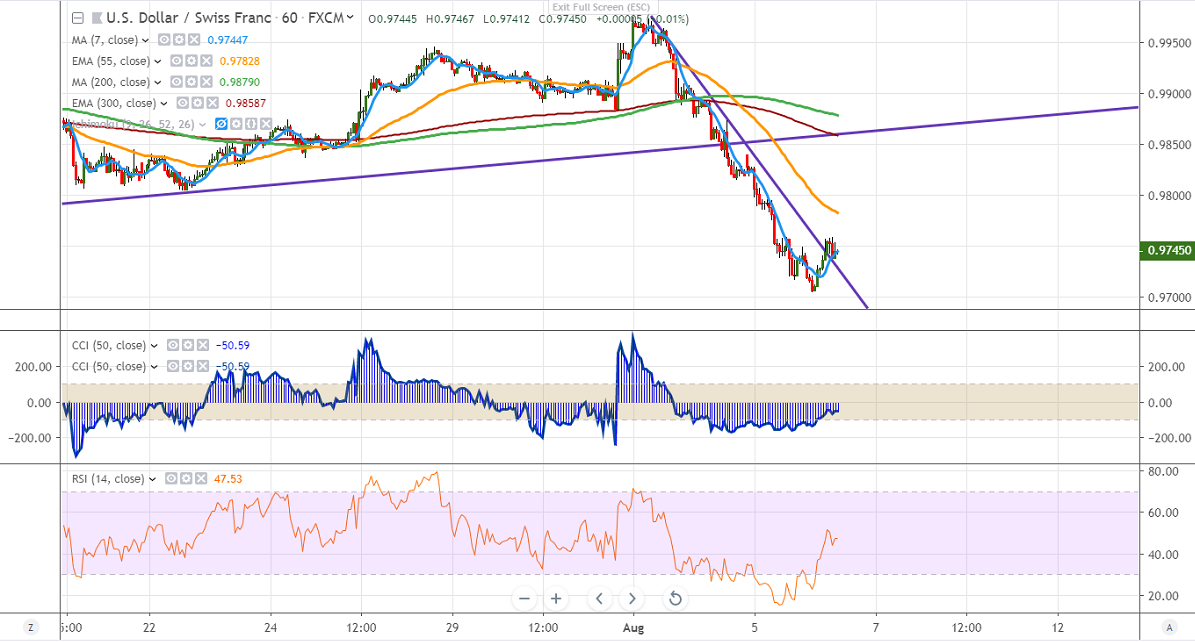Click the flag icon beside U.S. Dollar title
Viewport: 1195px width, 642px height.
point(97,18)
